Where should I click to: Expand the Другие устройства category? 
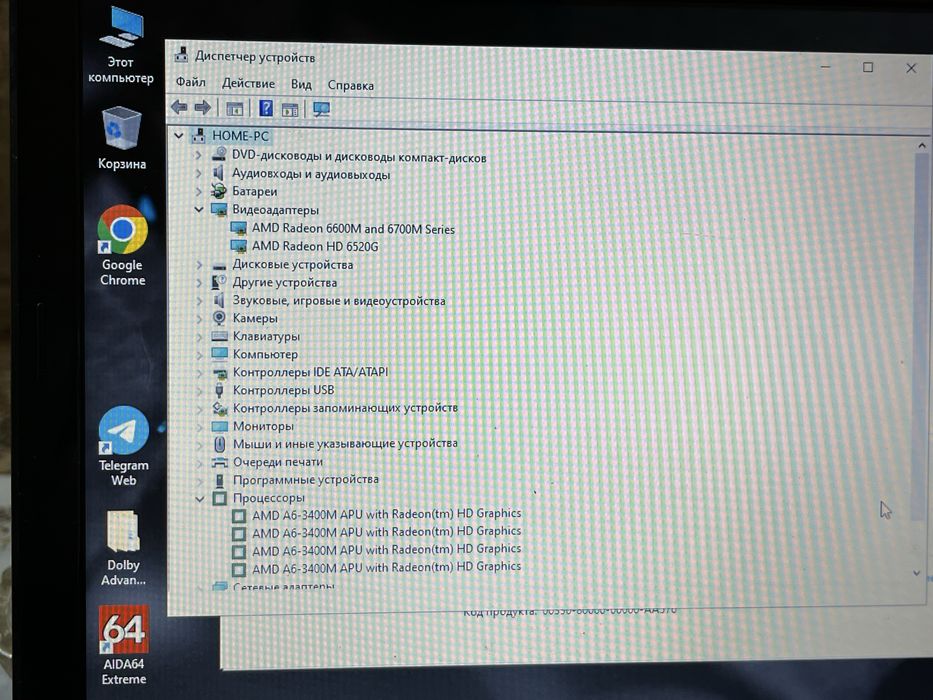tap(199, 283)
